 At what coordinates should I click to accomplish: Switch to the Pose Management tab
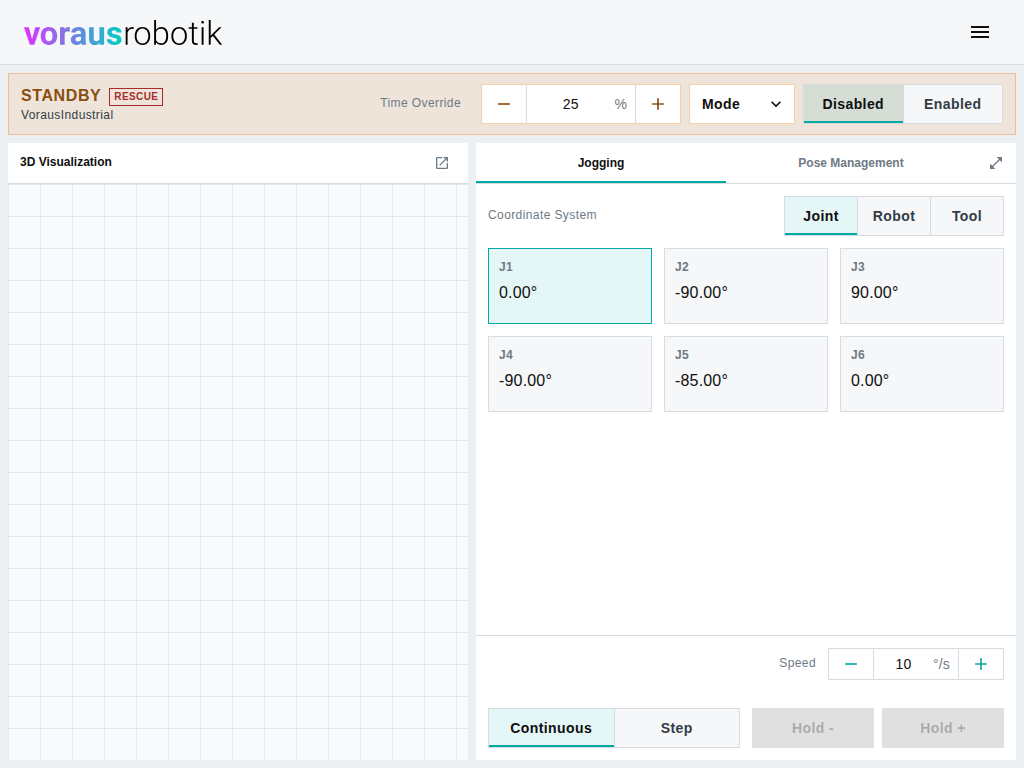click(850, 163)
